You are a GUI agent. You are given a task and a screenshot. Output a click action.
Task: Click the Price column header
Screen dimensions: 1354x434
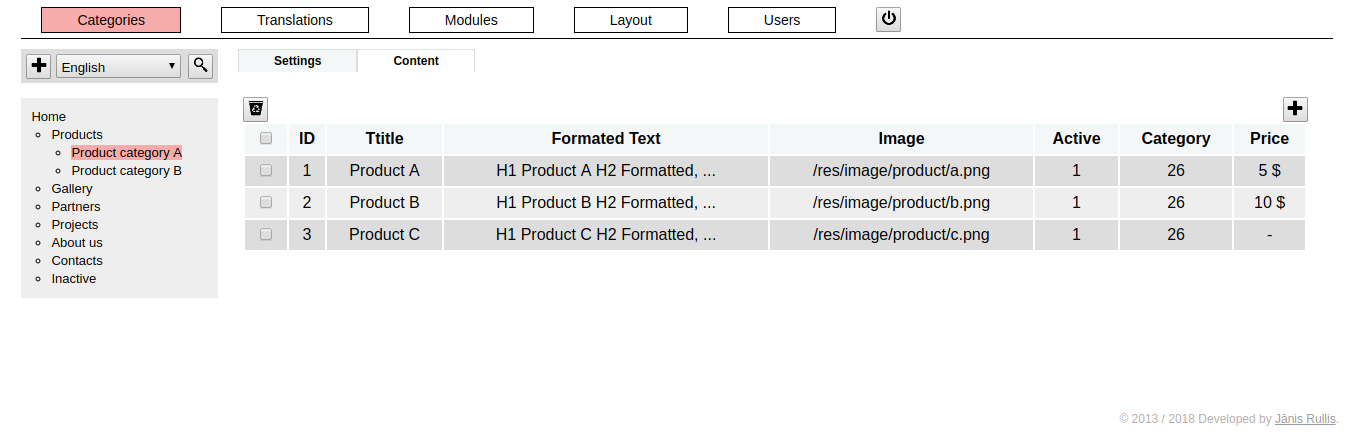click(x=1269, y=139)
